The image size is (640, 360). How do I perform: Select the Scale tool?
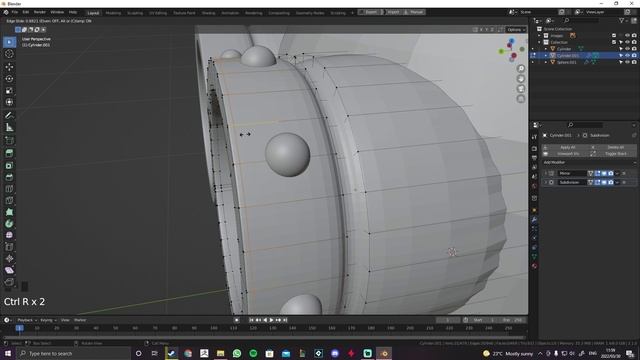[9, 91]
